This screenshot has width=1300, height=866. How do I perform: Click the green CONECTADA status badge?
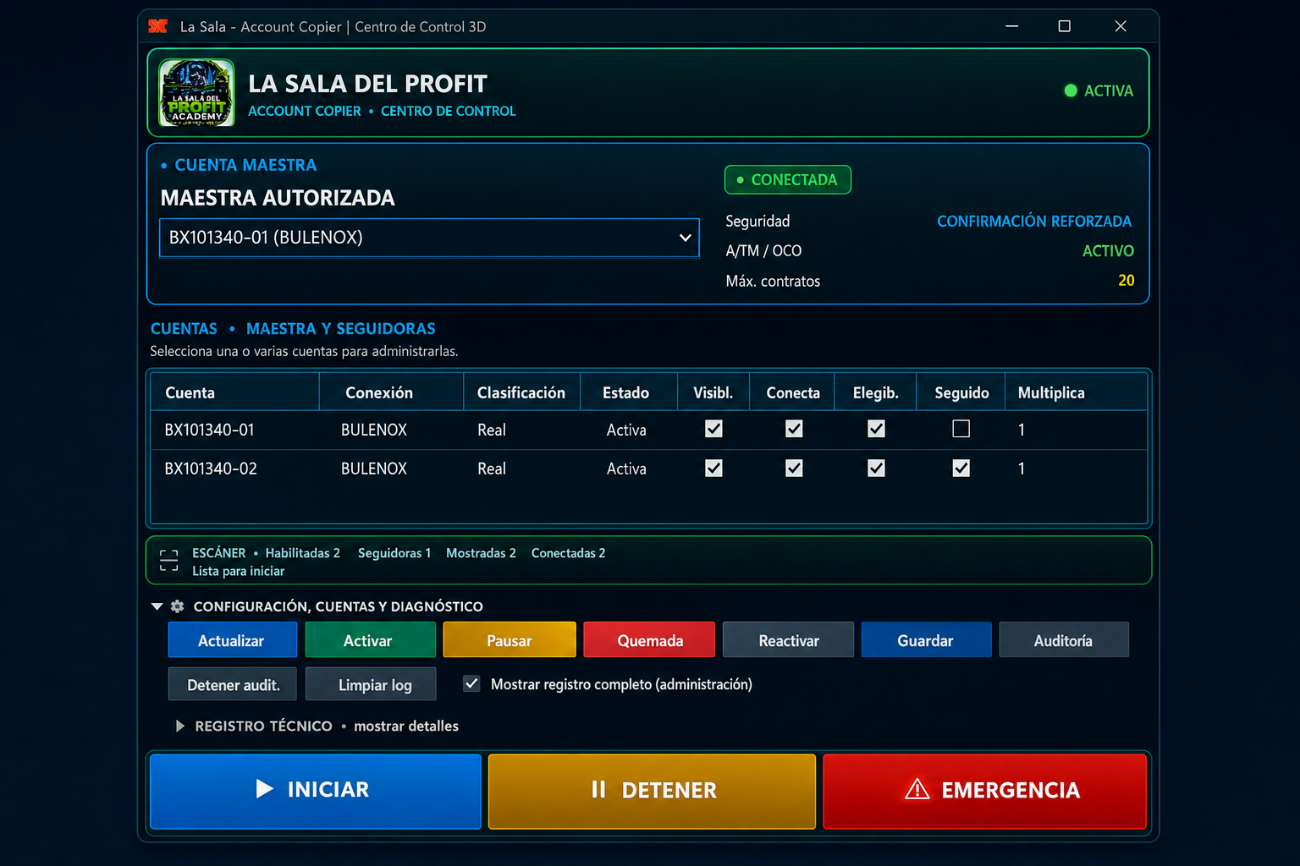tap(788, 180)
